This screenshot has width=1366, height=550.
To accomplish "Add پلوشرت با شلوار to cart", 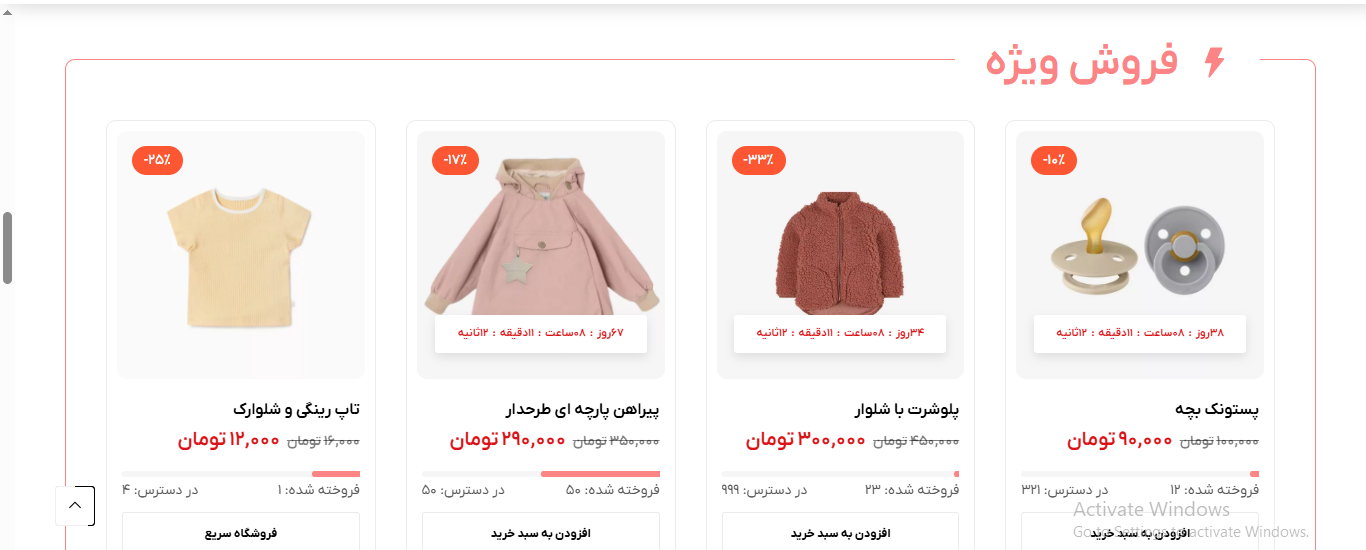I will point(840,532).
